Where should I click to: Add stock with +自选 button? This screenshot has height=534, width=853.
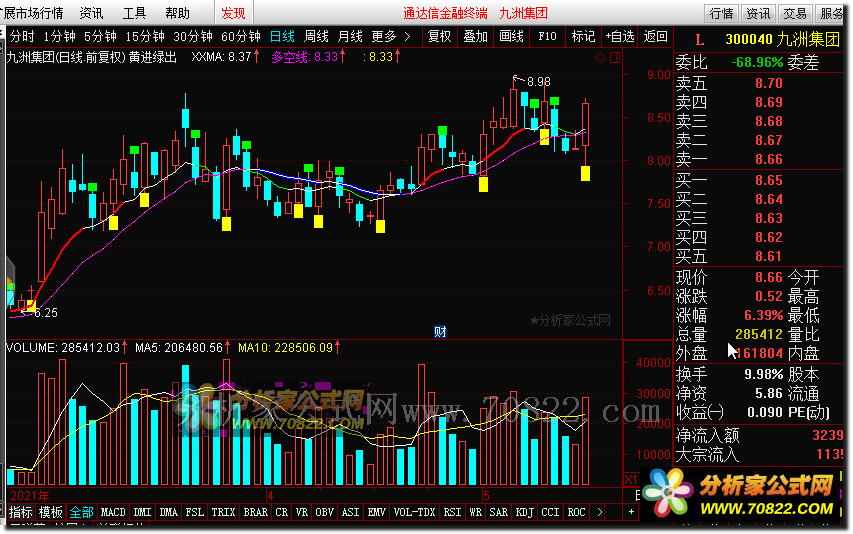[620, 36]
